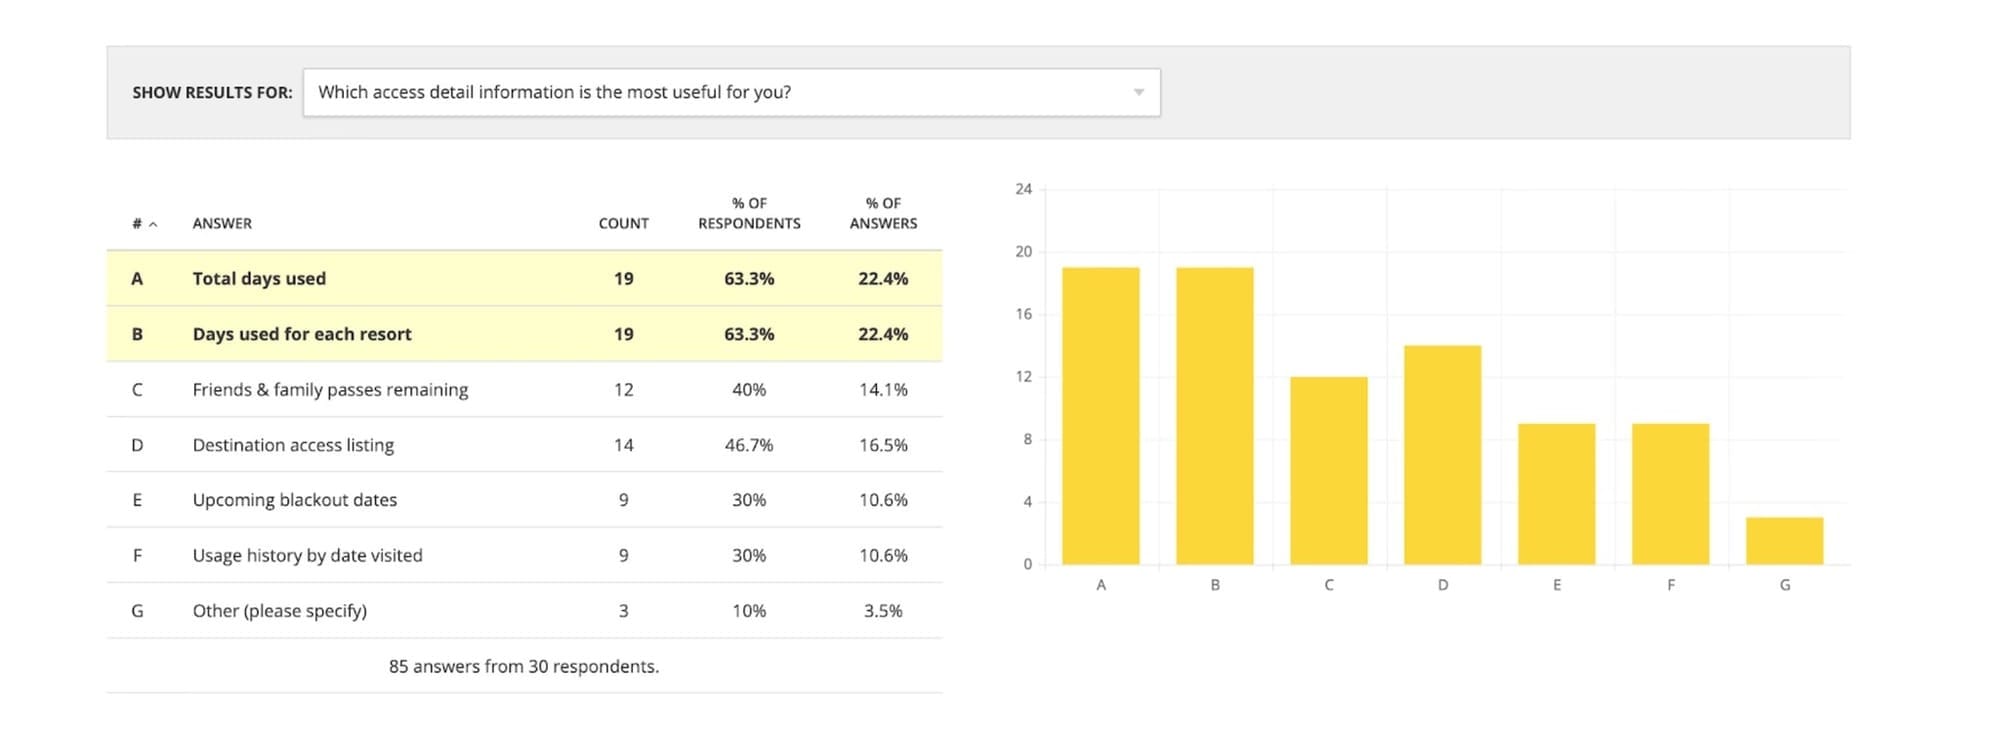Viewport: 2000px width, 732px height.
Task: Click bar D in the chart
Action: pyautogui.click(x=1442, y=455)
